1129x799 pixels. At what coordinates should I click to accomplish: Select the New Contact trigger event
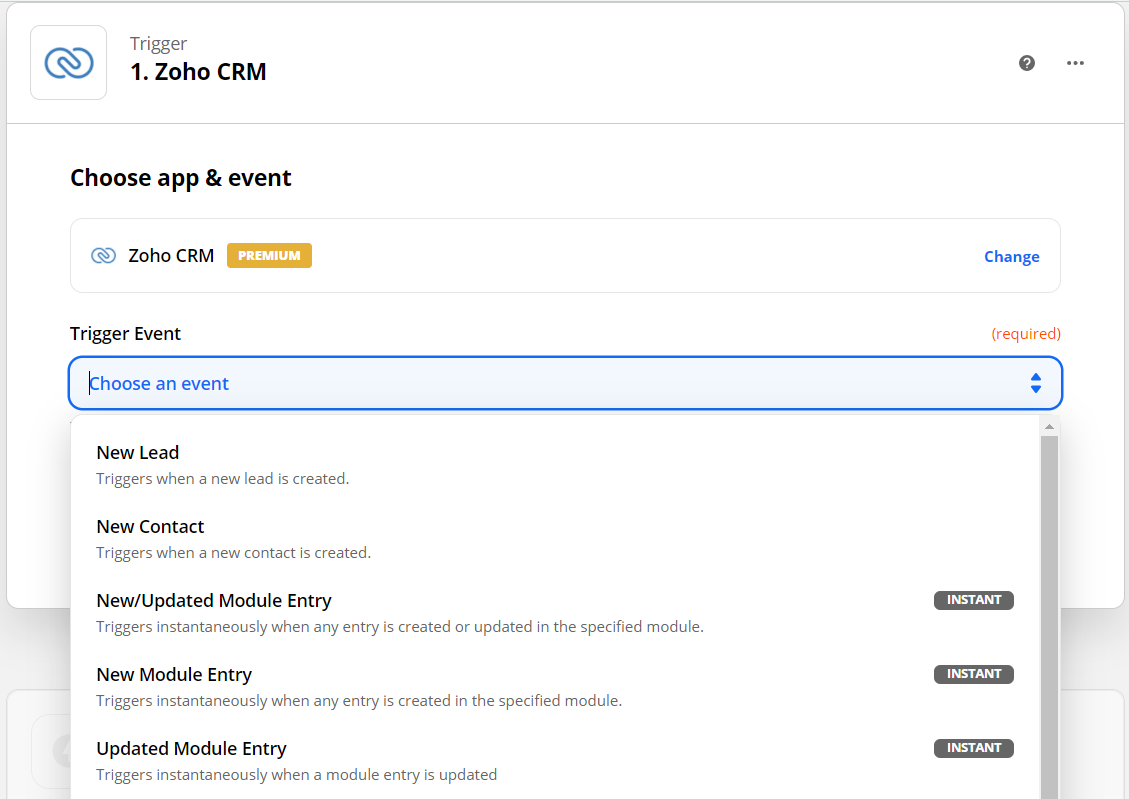click(x=150, y=527)
